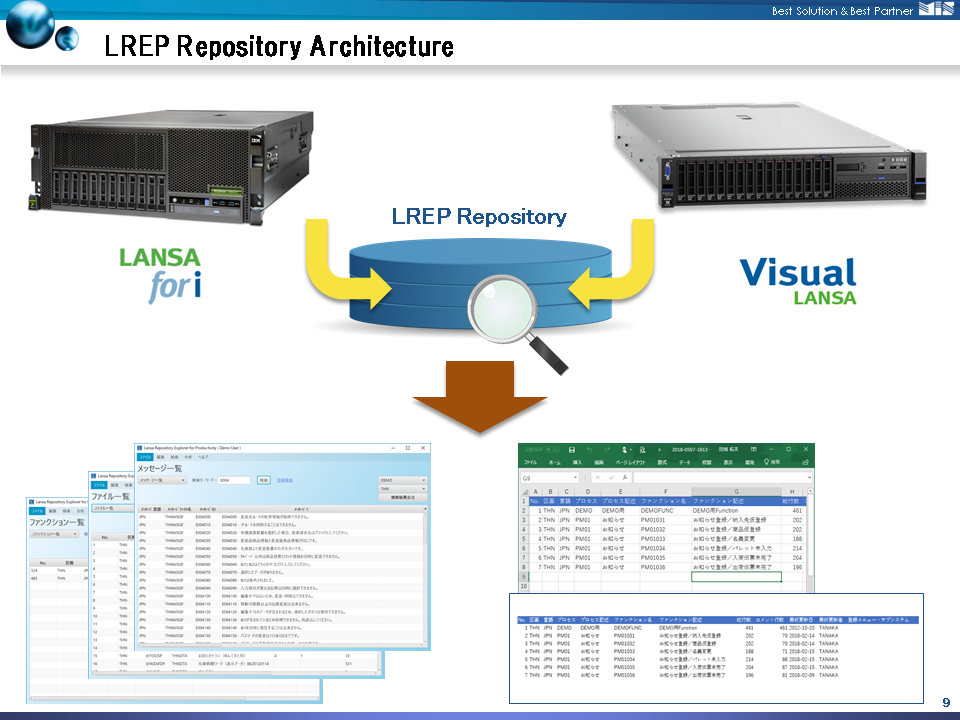Switch to the 挿入 tab in Excel

[x=577, y=462]
